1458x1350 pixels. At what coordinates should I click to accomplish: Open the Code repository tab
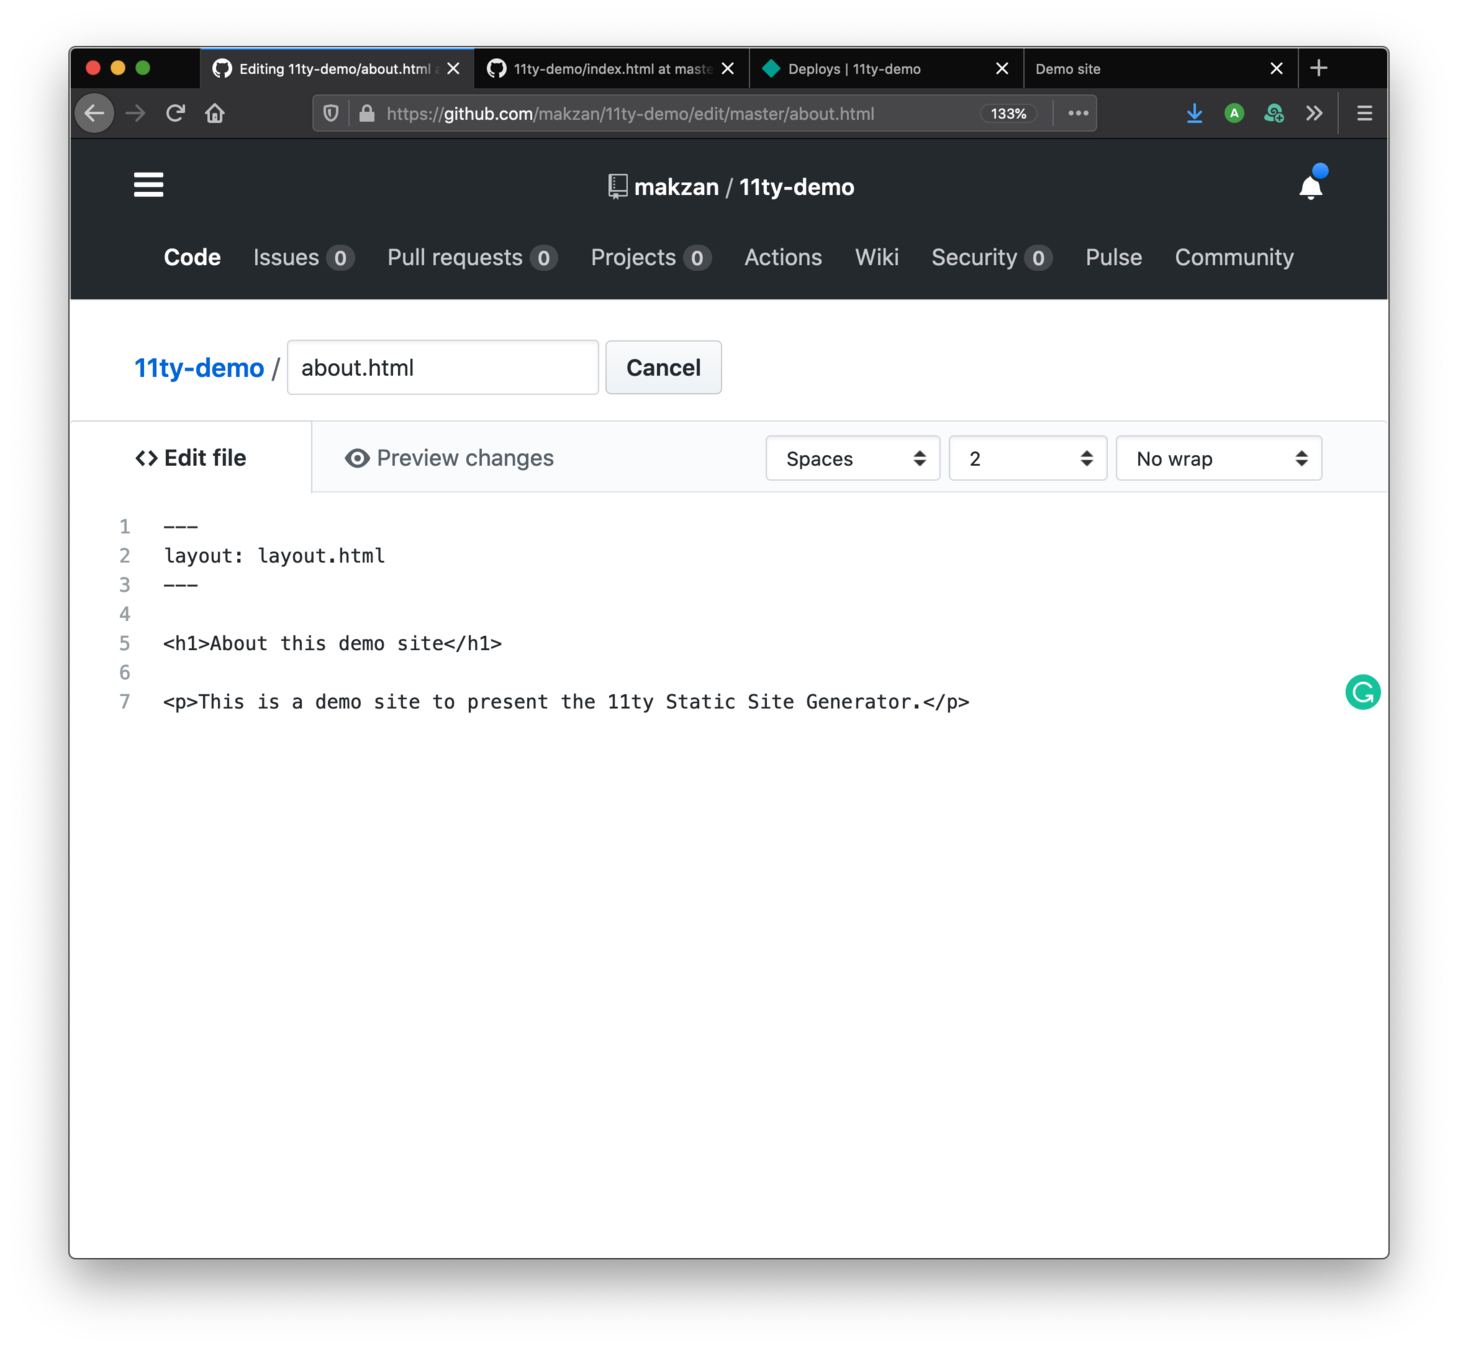(192, 257)
